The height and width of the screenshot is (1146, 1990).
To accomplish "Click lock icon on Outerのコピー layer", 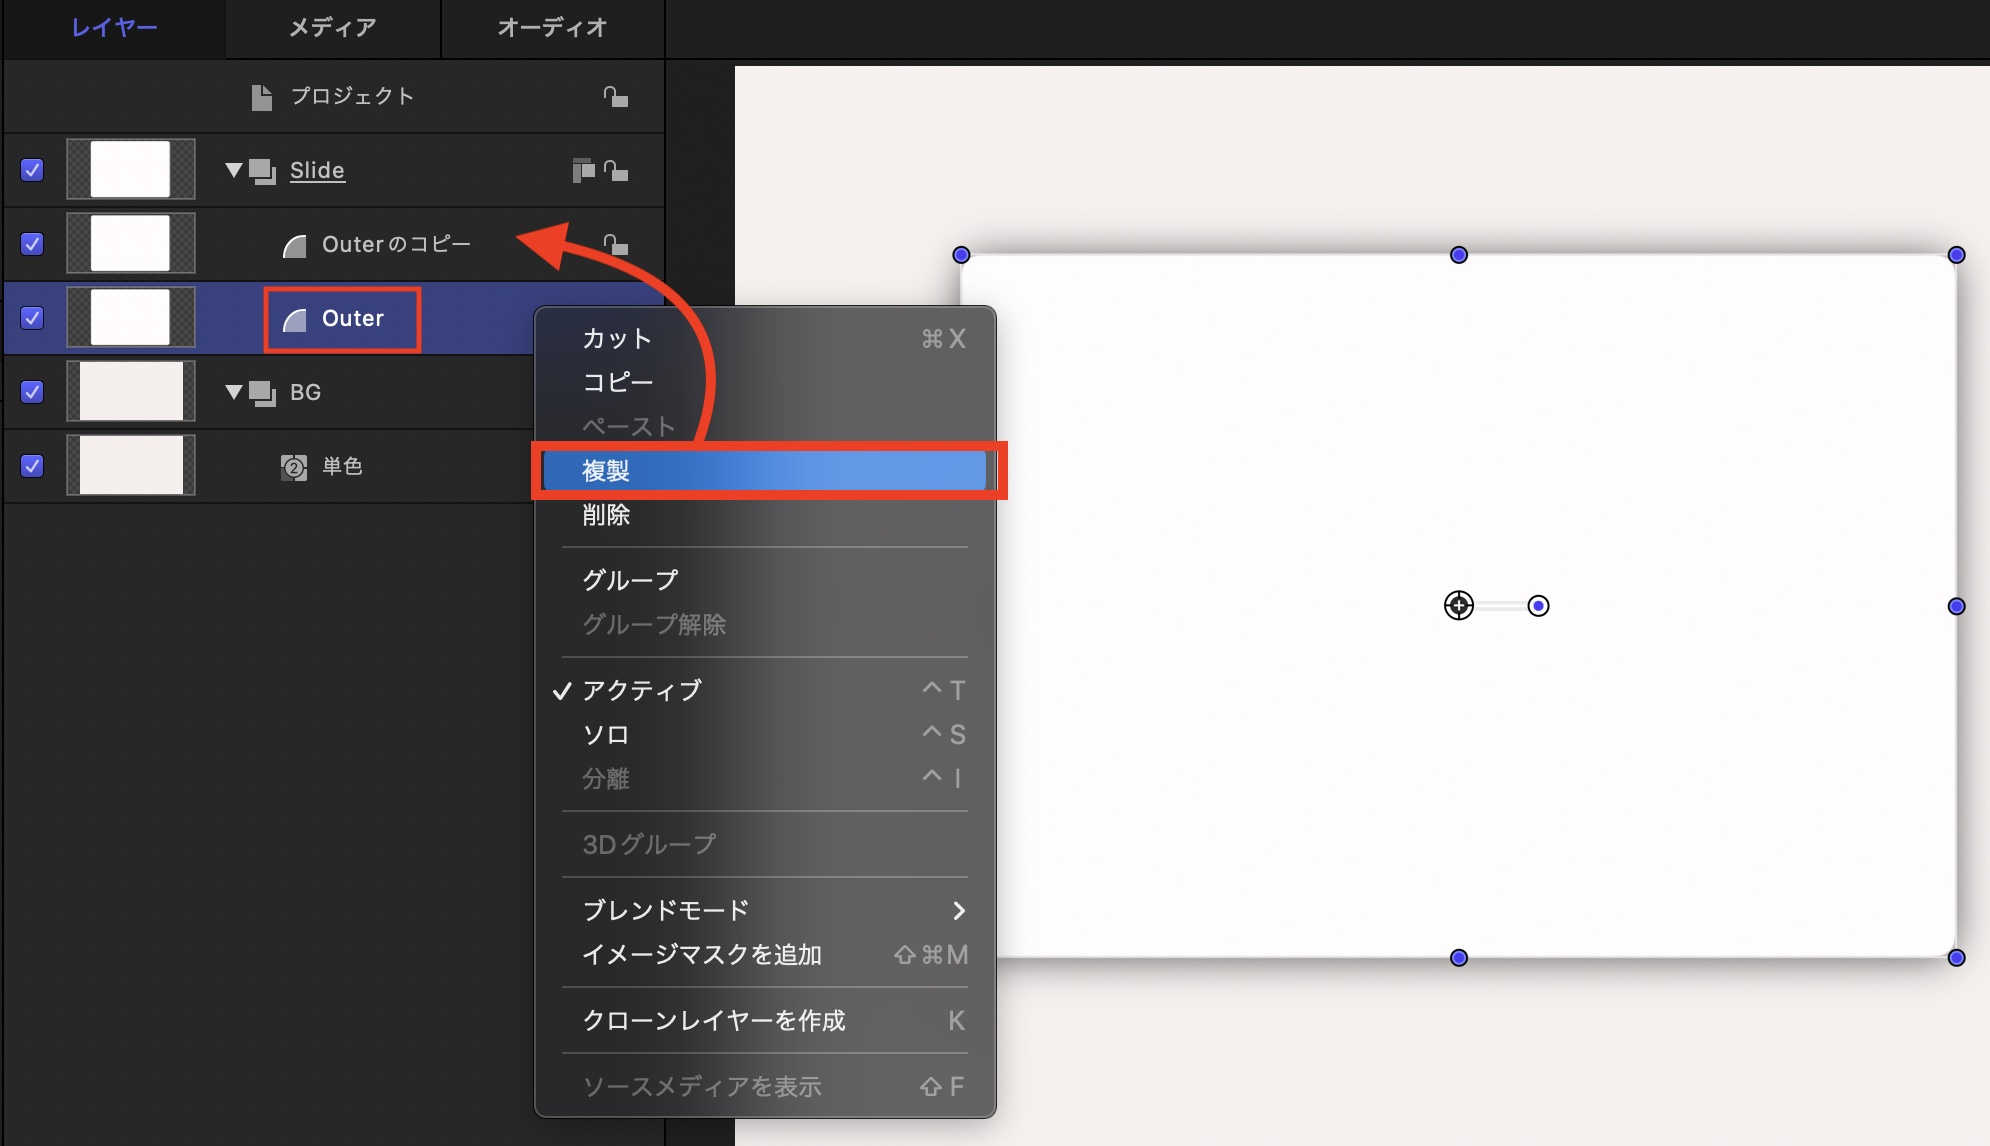I will pos(616,245).
